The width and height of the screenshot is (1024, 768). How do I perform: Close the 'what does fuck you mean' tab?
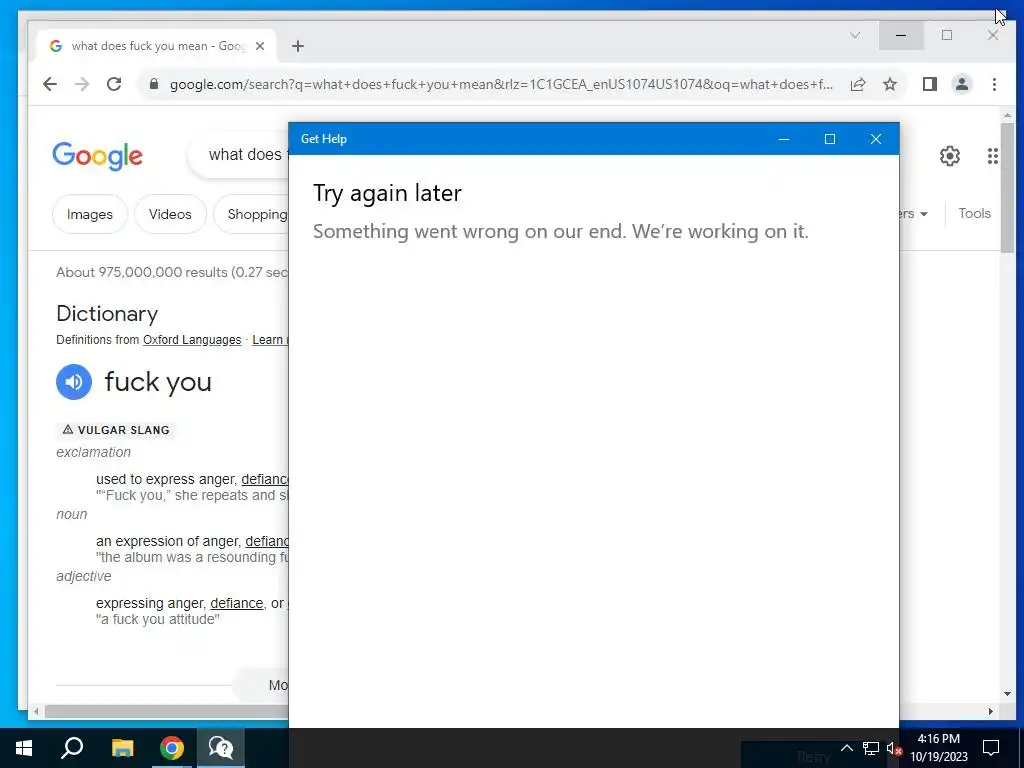pos(260,46)
